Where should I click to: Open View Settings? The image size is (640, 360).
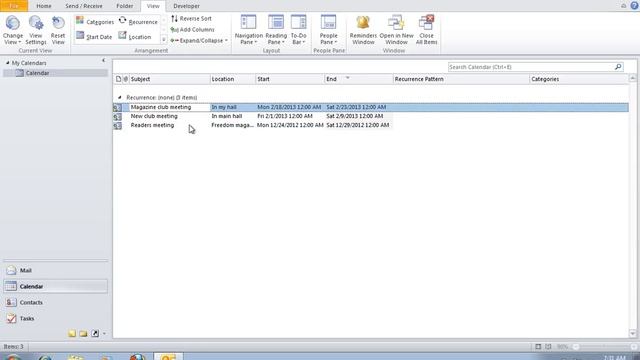coord(36,30)
